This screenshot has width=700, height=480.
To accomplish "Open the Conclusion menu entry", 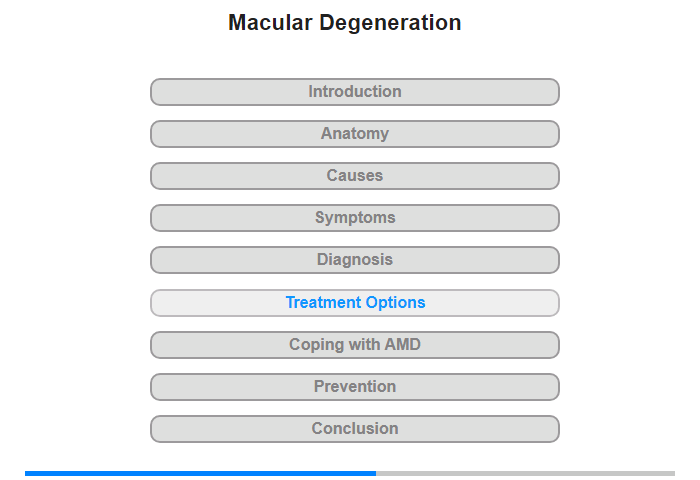I will point(355,429).
